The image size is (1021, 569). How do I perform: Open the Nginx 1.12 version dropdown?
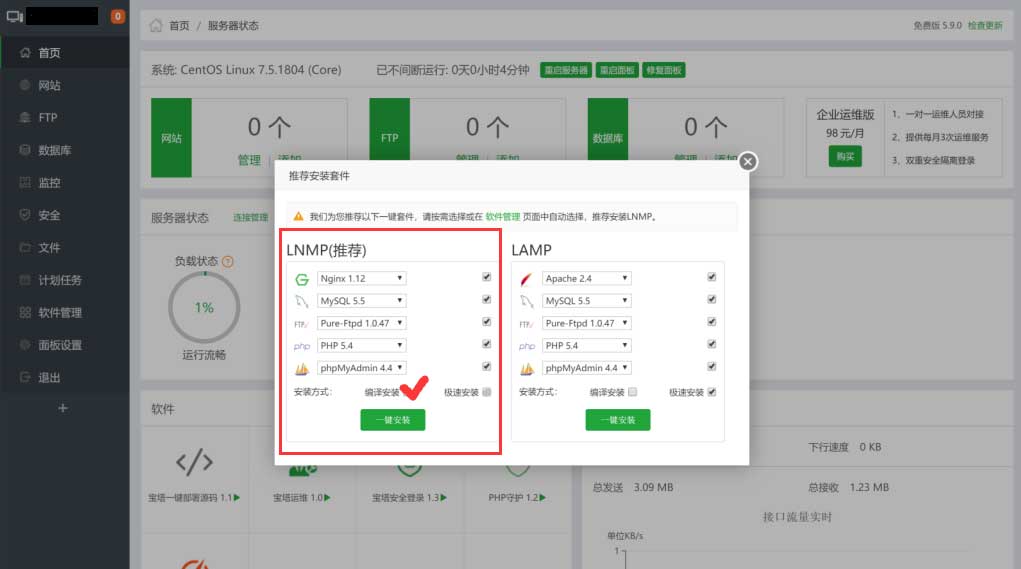pos(361,278)
